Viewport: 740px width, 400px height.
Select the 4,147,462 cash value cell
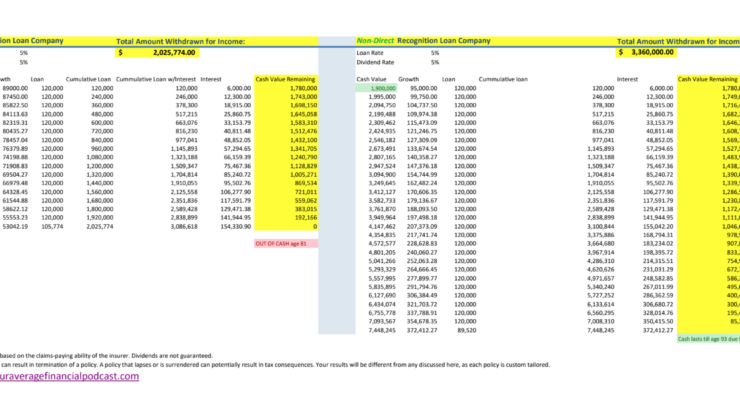[x=382, y=226]
